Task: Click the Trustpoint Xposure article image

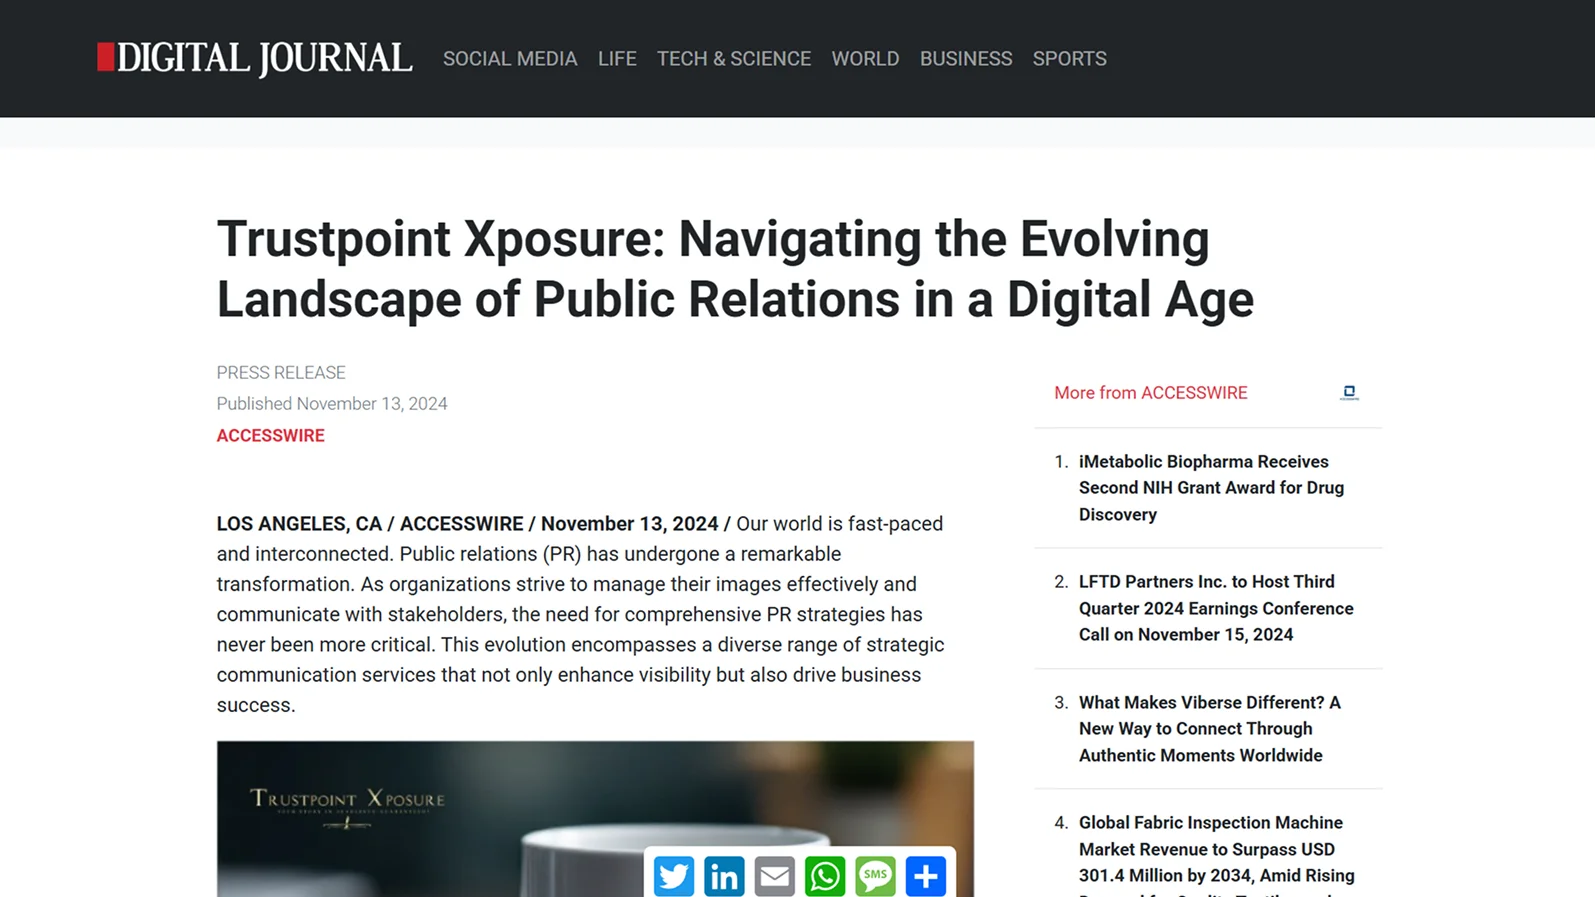Action: coord(595,819)
